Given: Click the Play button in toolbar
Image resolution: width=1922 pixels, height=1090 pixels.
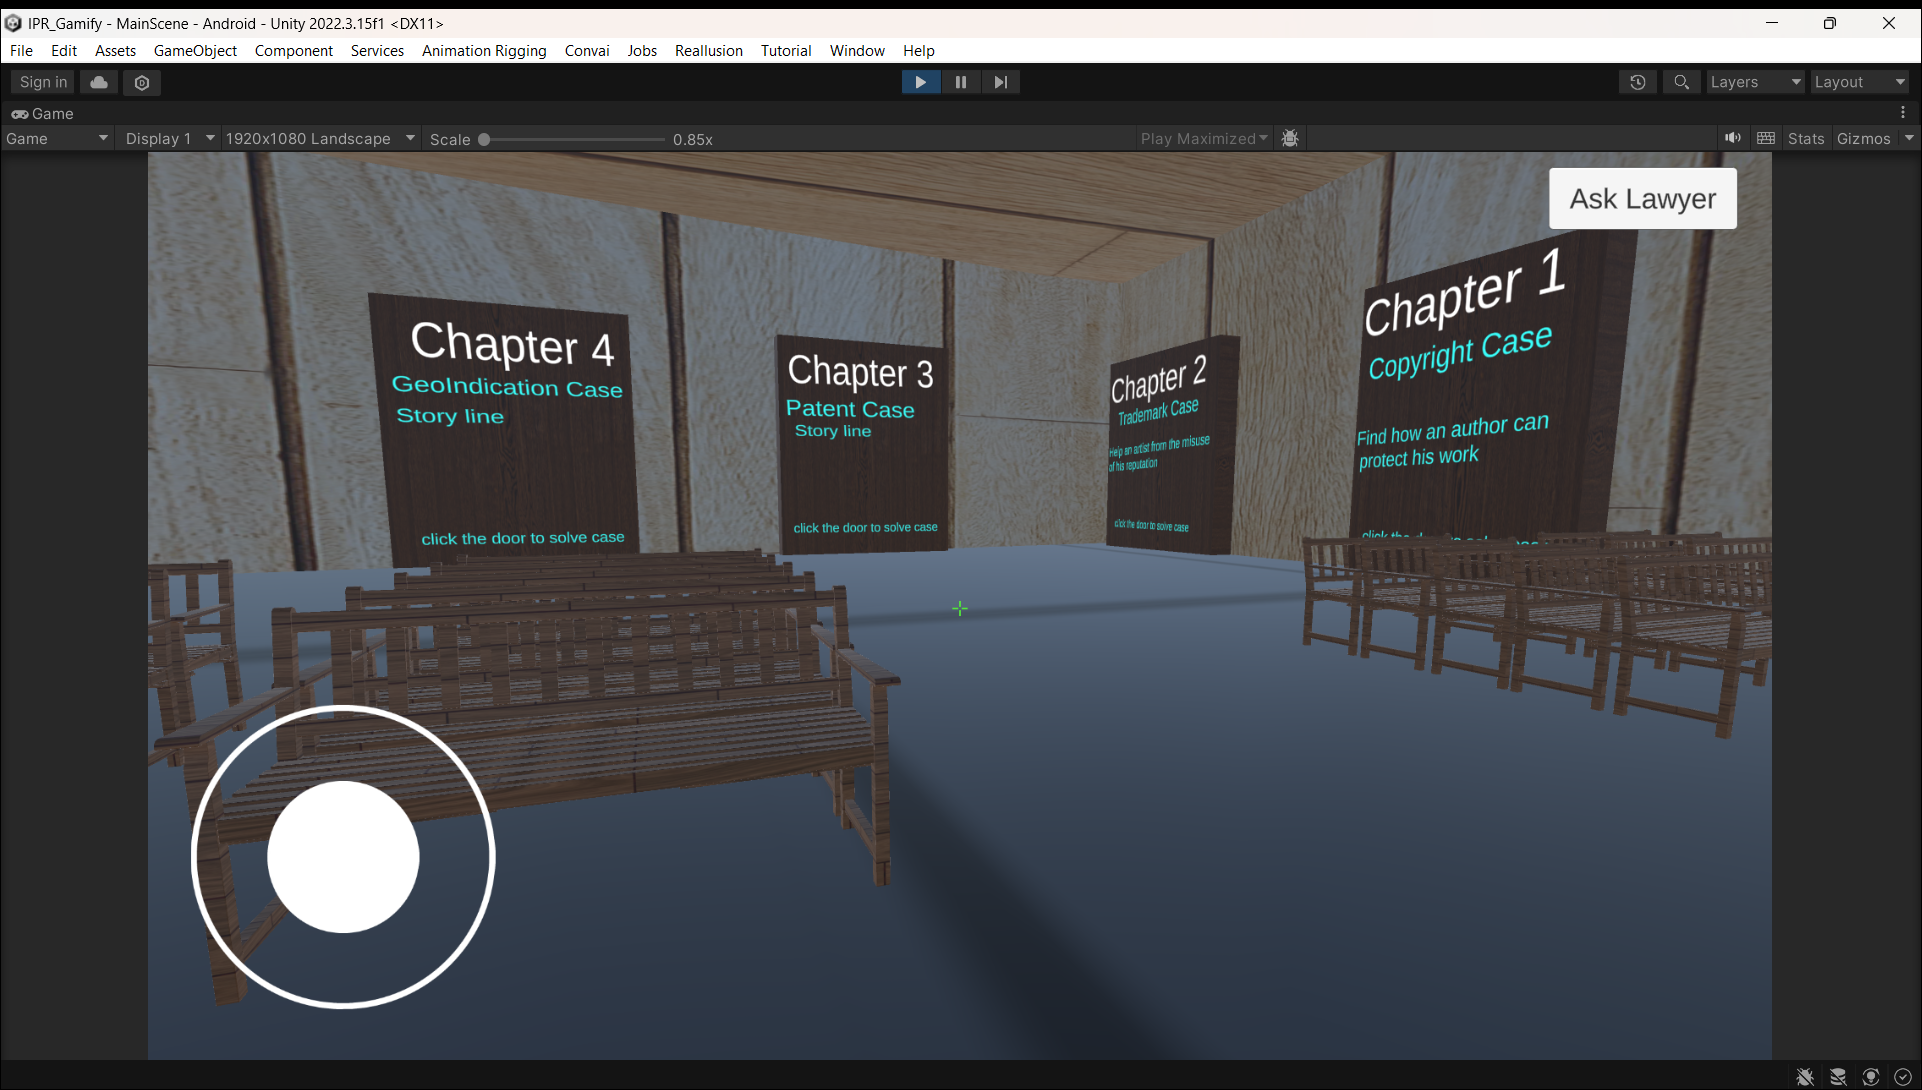Looking at the screenshot, I should [920, 82].
